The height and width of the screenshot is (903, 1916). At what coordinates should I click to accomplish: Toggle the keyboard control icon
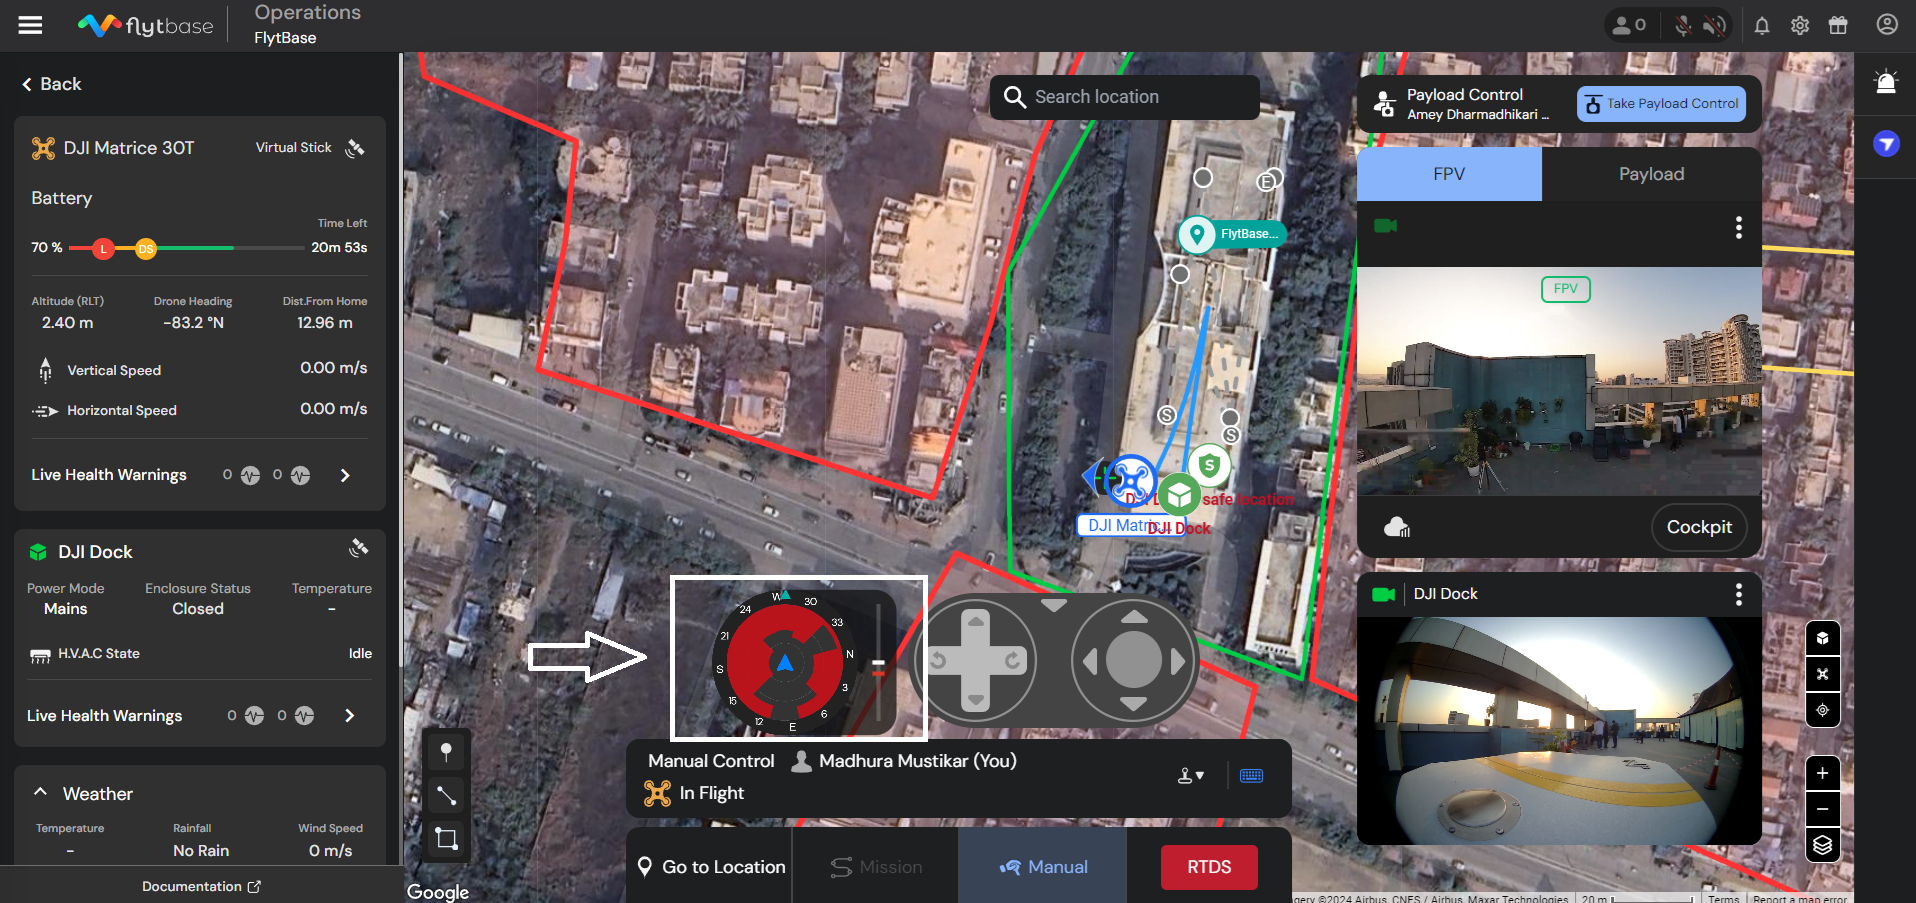pyautogui.click(x=1251, y=776)
